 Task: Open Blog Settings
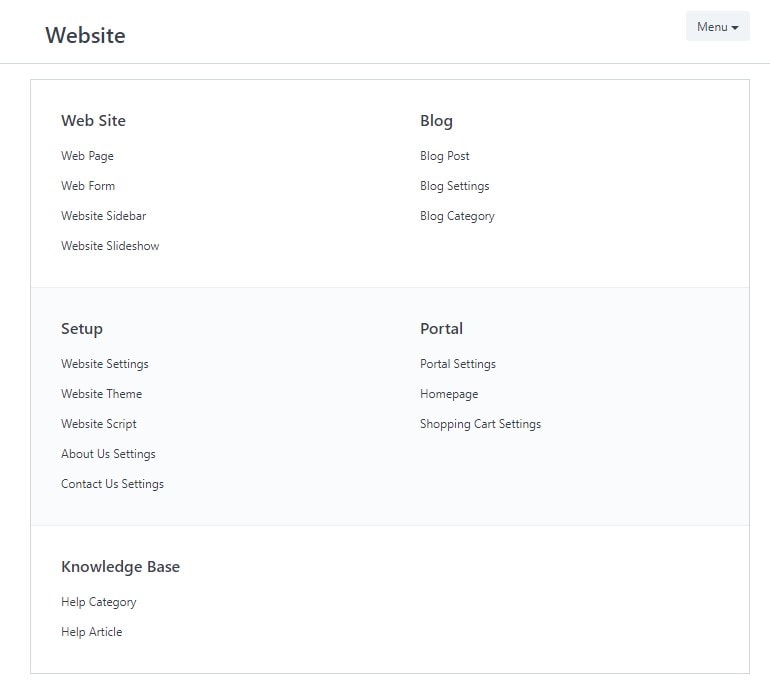pos(455,186)
